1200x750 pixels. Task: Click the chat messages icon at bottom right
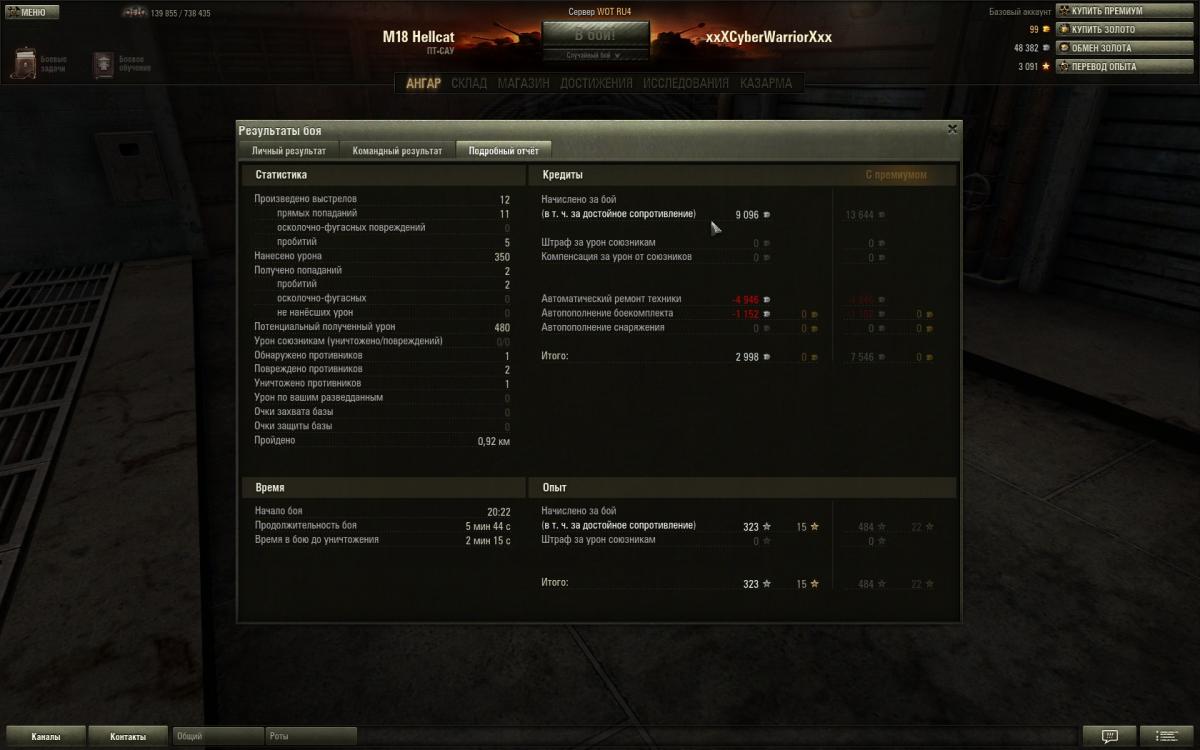1110,736
